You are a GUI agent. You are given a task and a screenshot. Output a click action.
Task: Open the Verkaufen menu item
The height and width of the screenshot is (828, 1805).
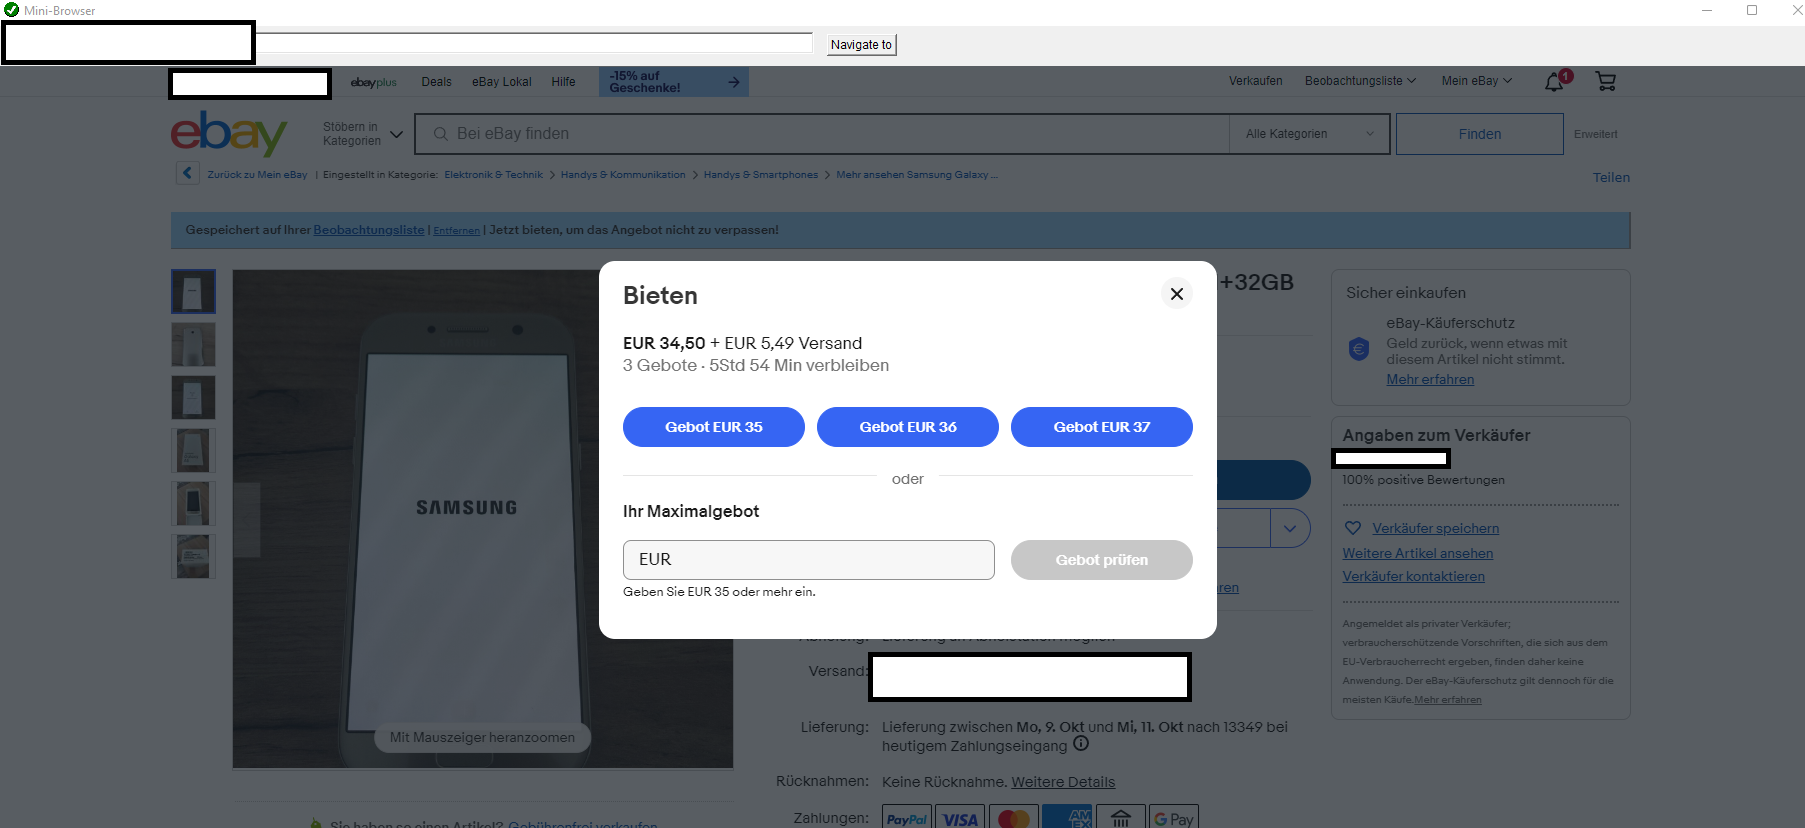(1255, 81)
